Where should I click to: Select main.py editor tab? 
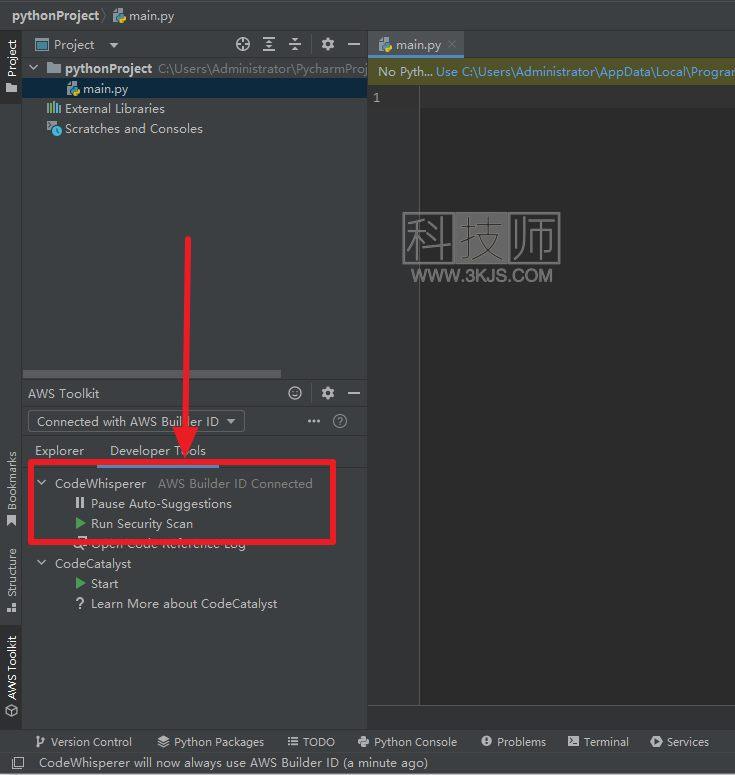point(418,45)
